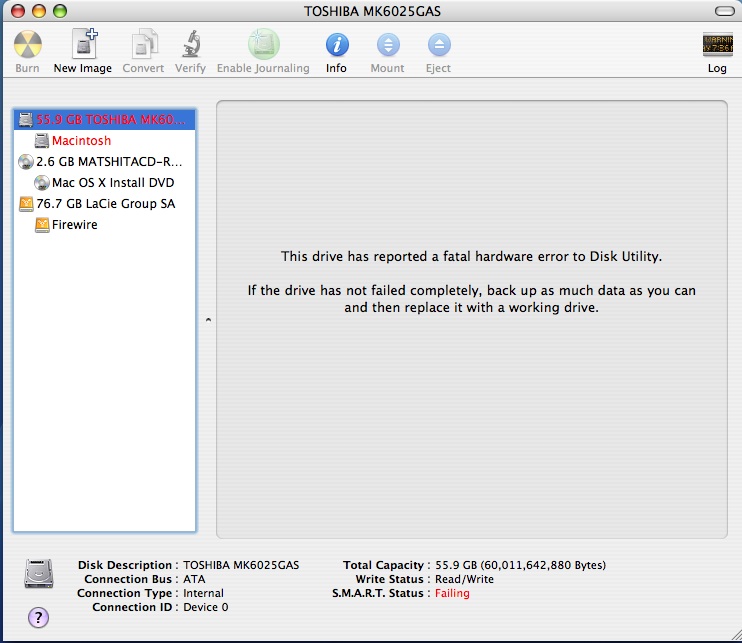Click the Connection Bus ATA value
Image resolution: width=742 pixels, height=643 pixels.
tap(194, 579)
